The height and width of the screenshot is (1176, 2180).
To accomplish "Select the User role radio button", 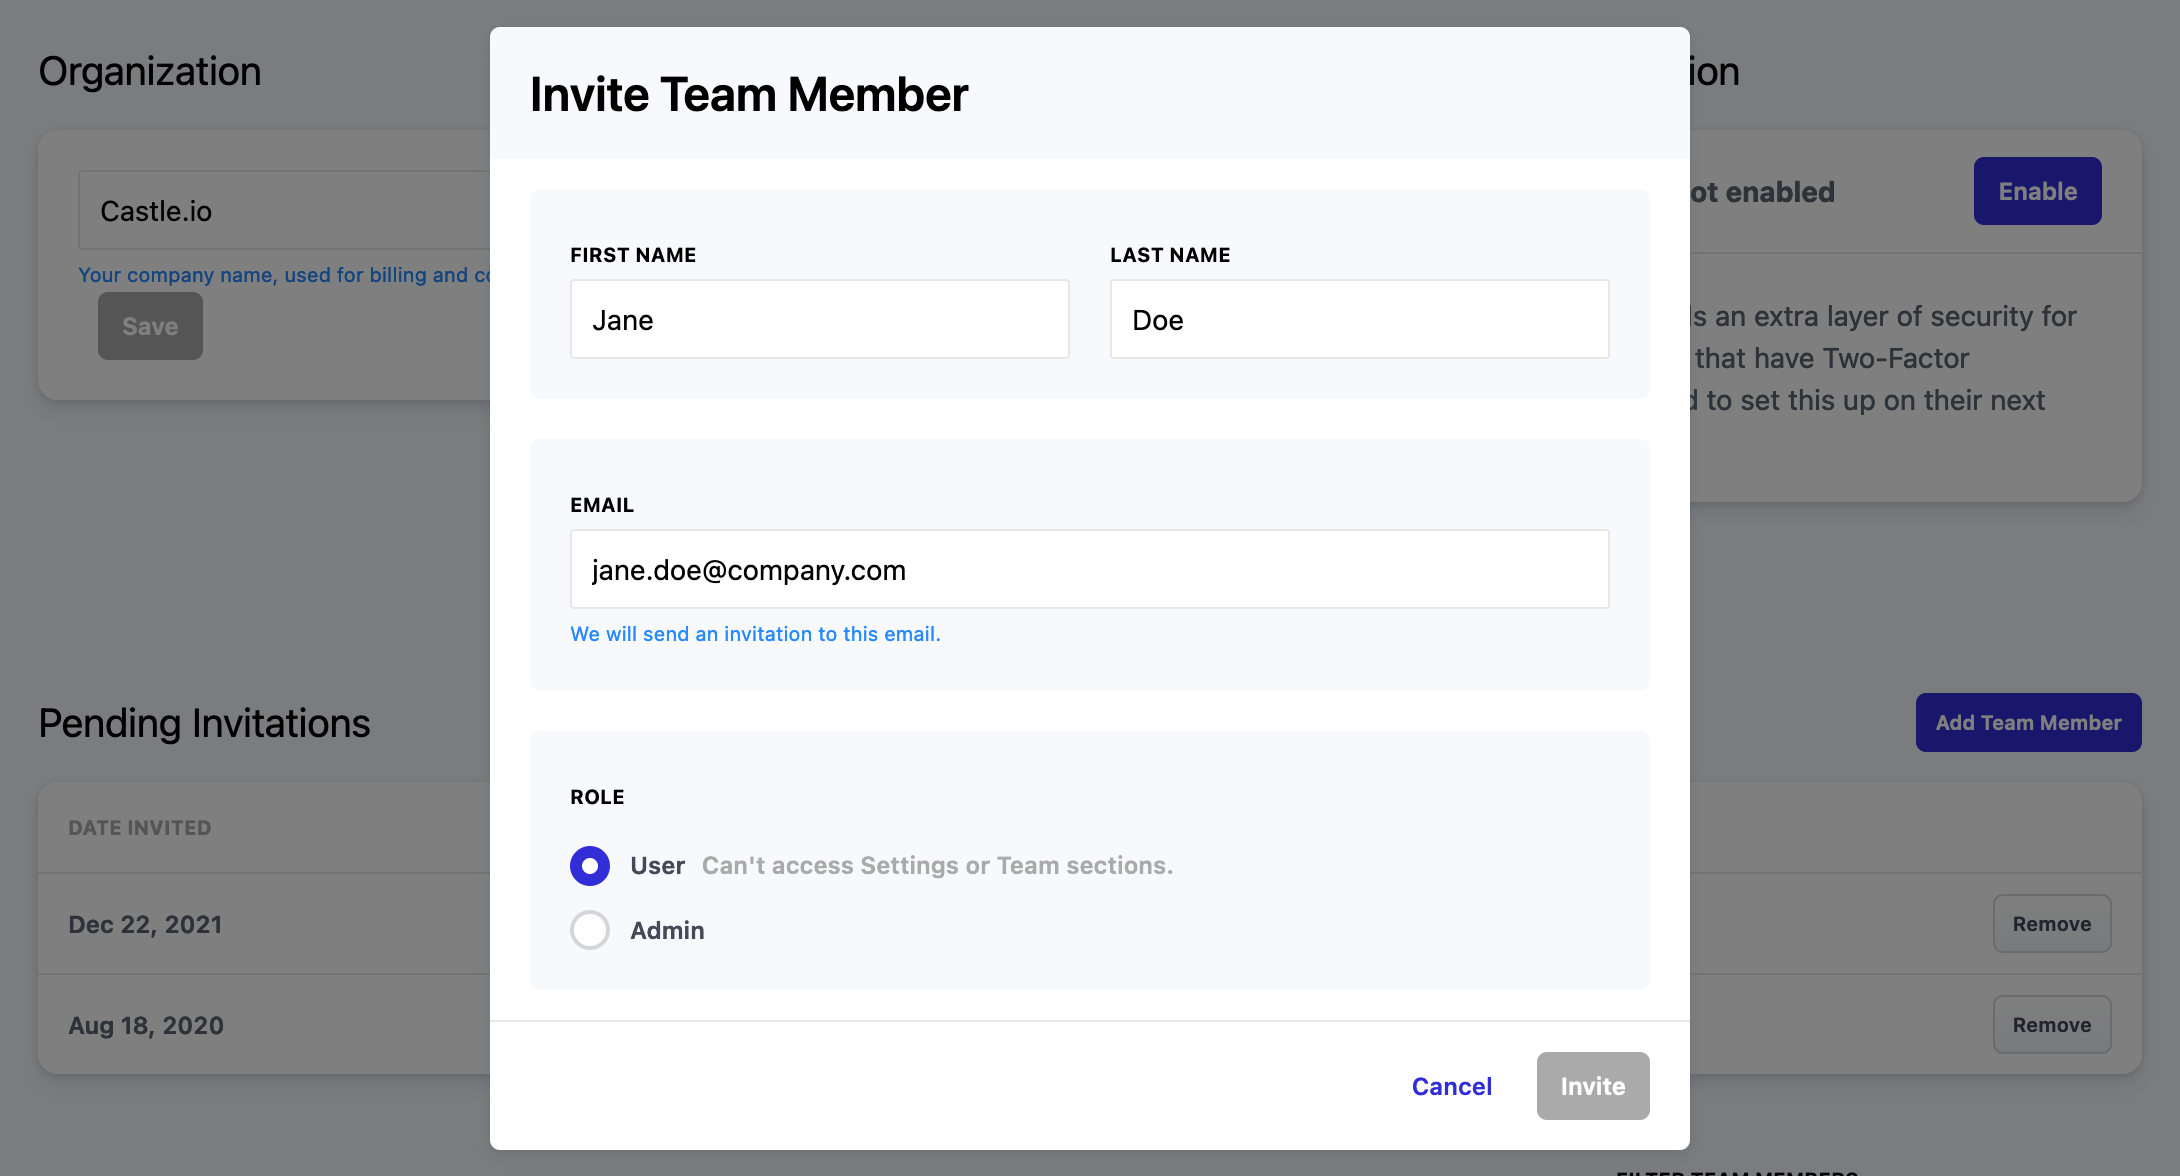I will pyautogui.click(x=590, y=866).
